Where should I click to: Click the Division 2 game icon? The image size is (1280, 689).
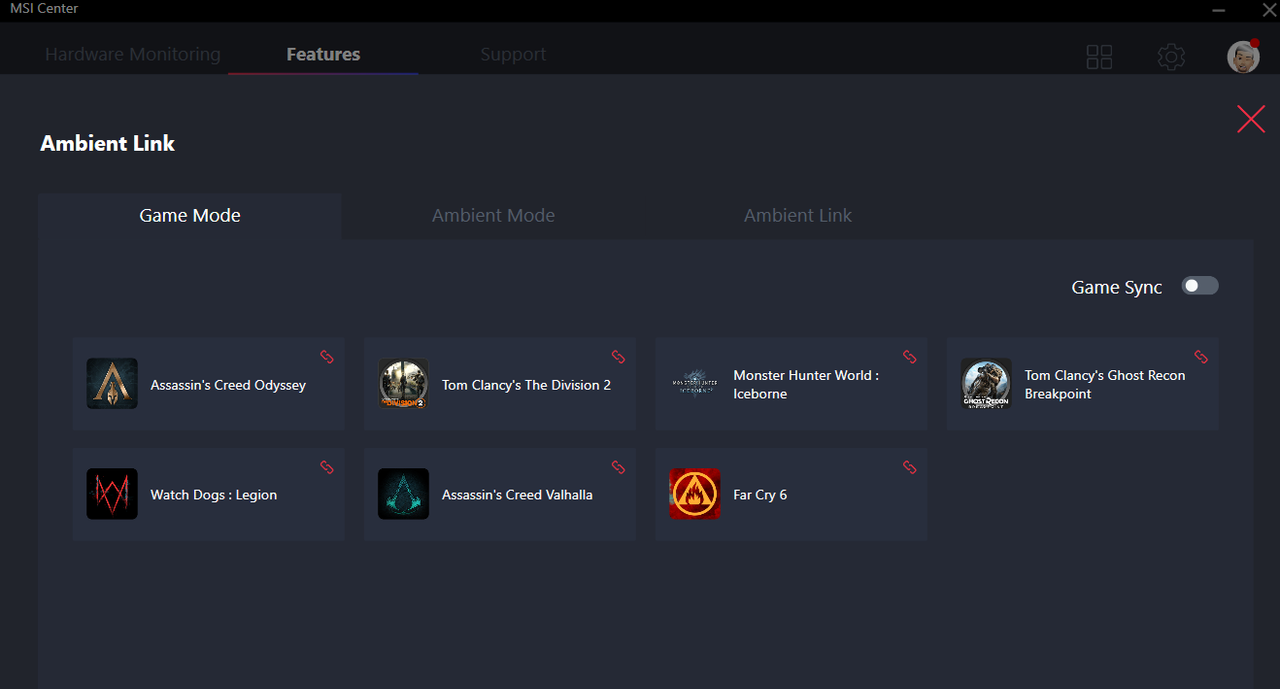[x=403, y=384]
